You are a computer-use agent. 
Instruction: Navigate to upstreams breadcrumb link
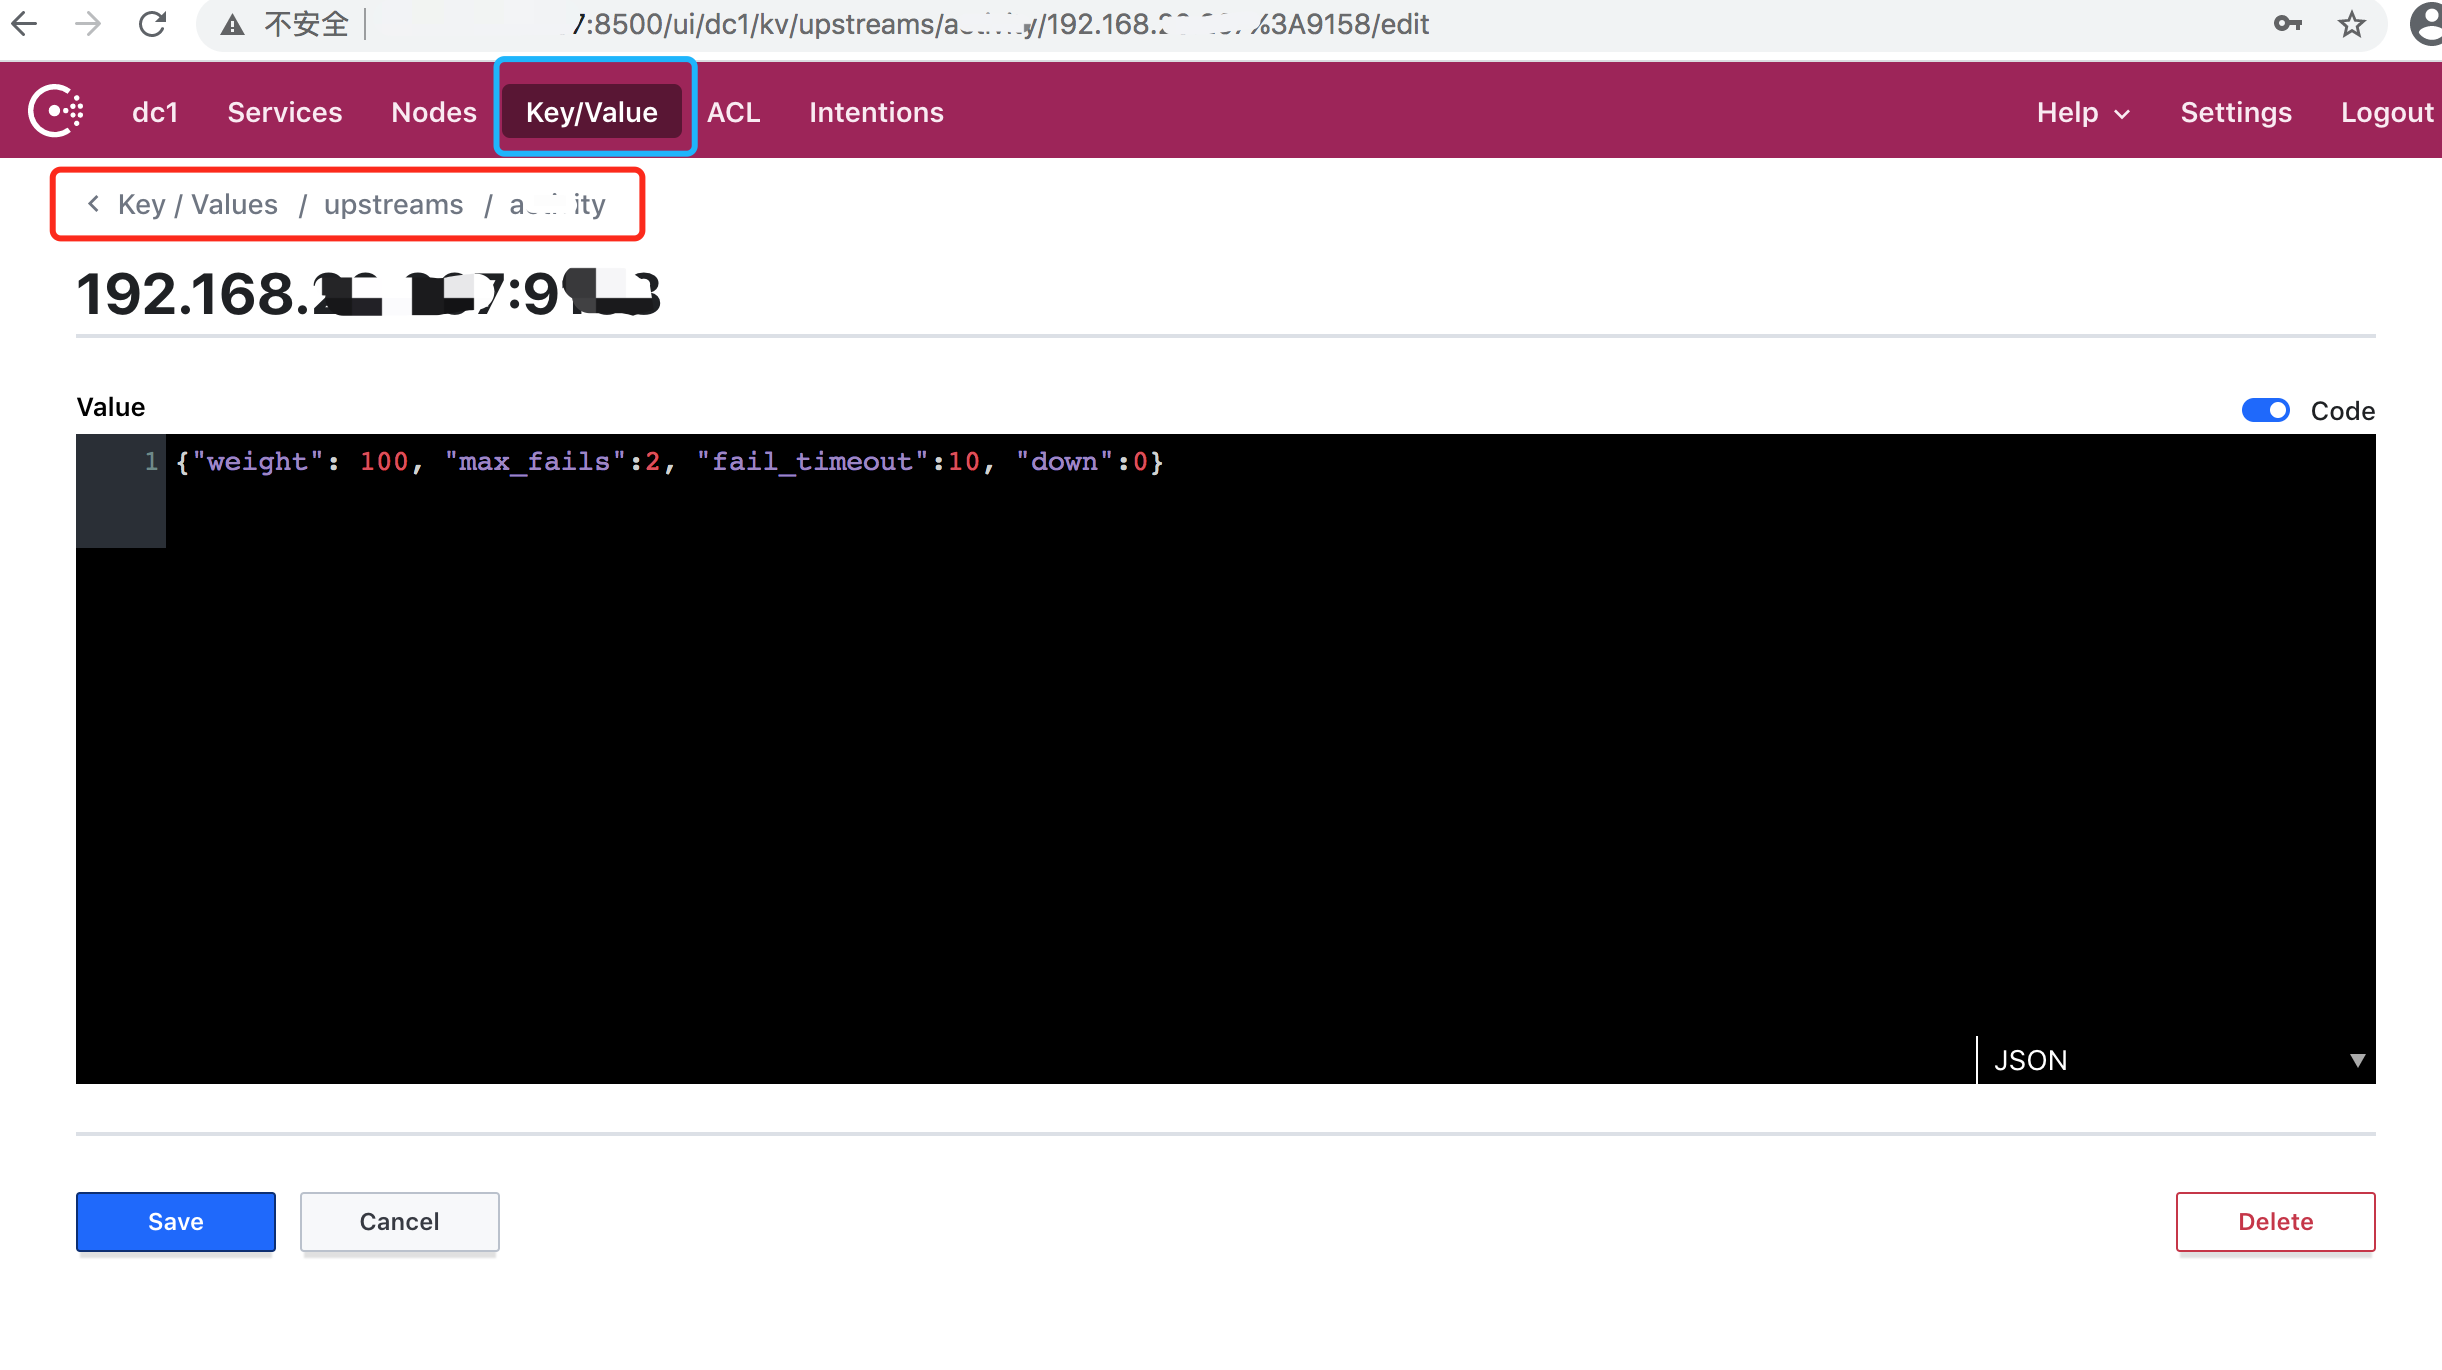(393, 204)
